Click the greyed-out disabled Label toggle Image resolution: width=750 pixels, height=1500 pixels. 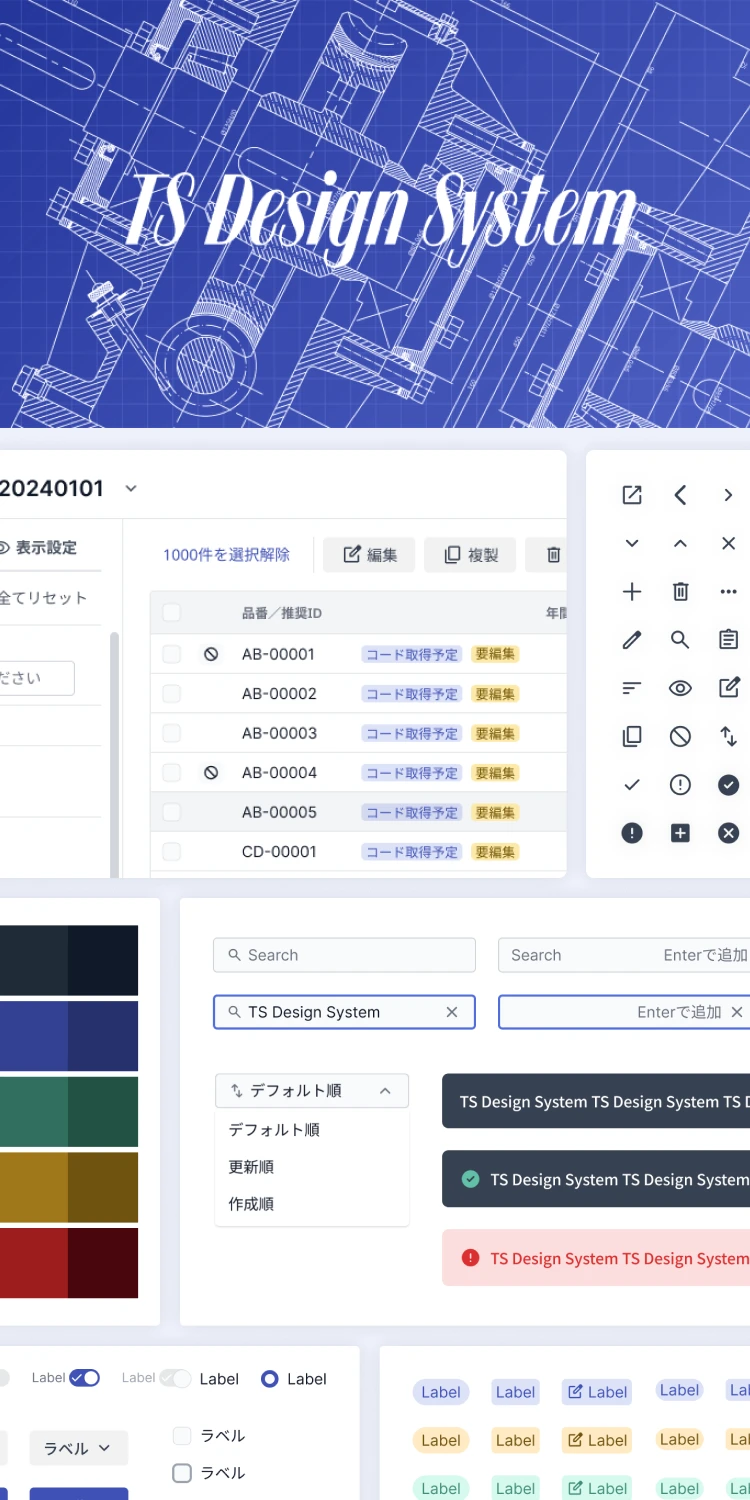[175, 1378]
